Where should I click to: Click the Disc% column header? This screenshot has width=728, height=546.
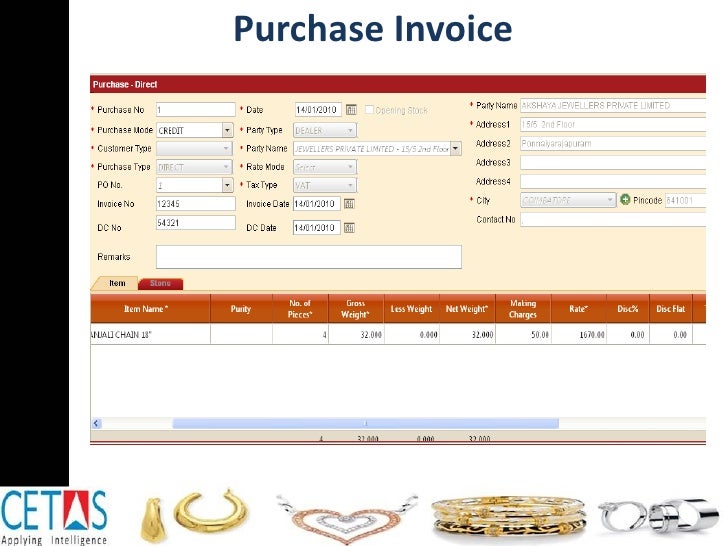click(x=628, y=309)
